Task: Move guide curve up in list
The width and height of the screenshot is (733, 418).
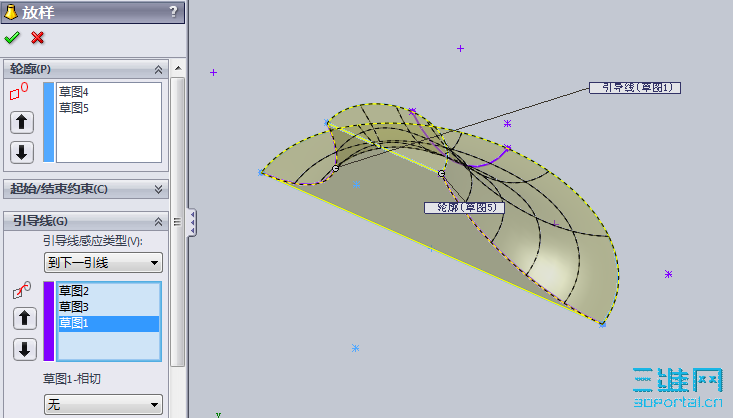Action: (x=25, y=318)
